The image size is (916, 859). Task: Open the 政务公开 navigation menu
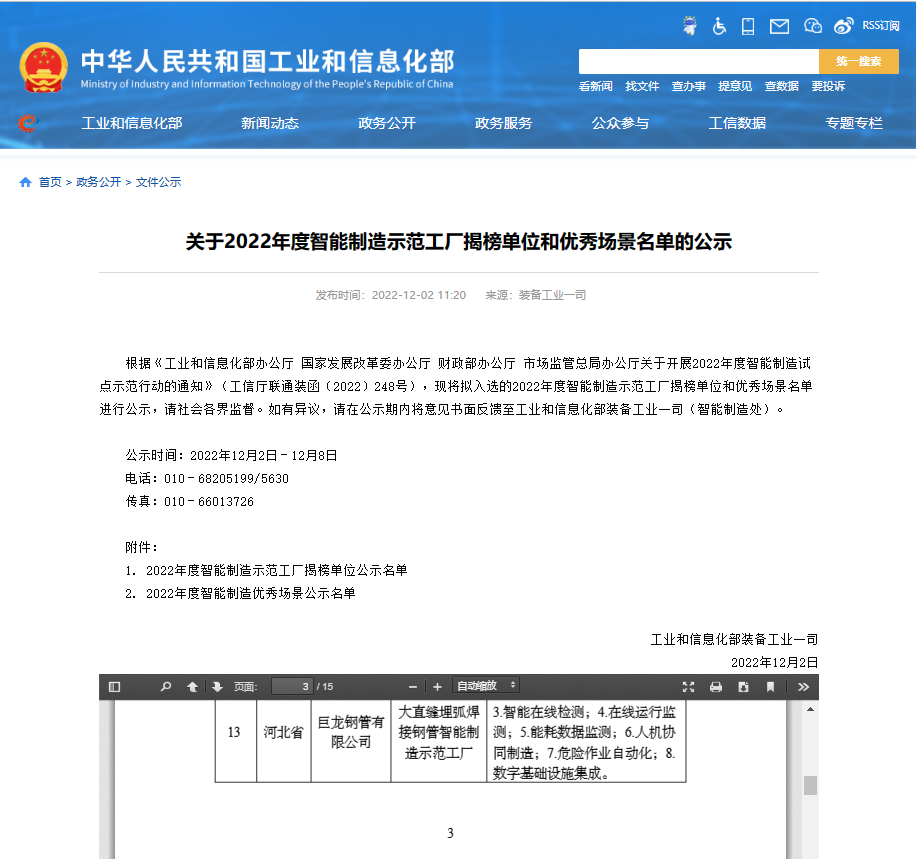coord(387,123)
